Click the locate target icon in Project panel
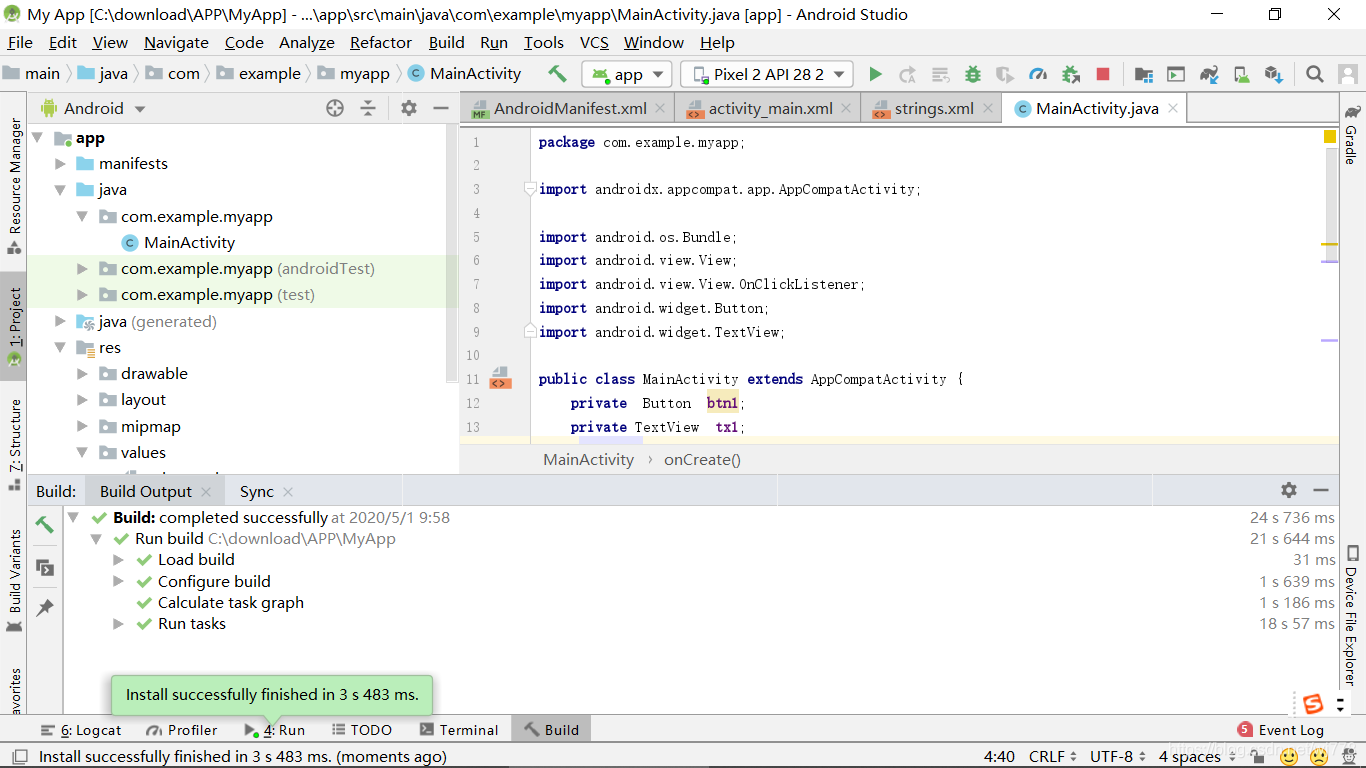 pos(335,108)
